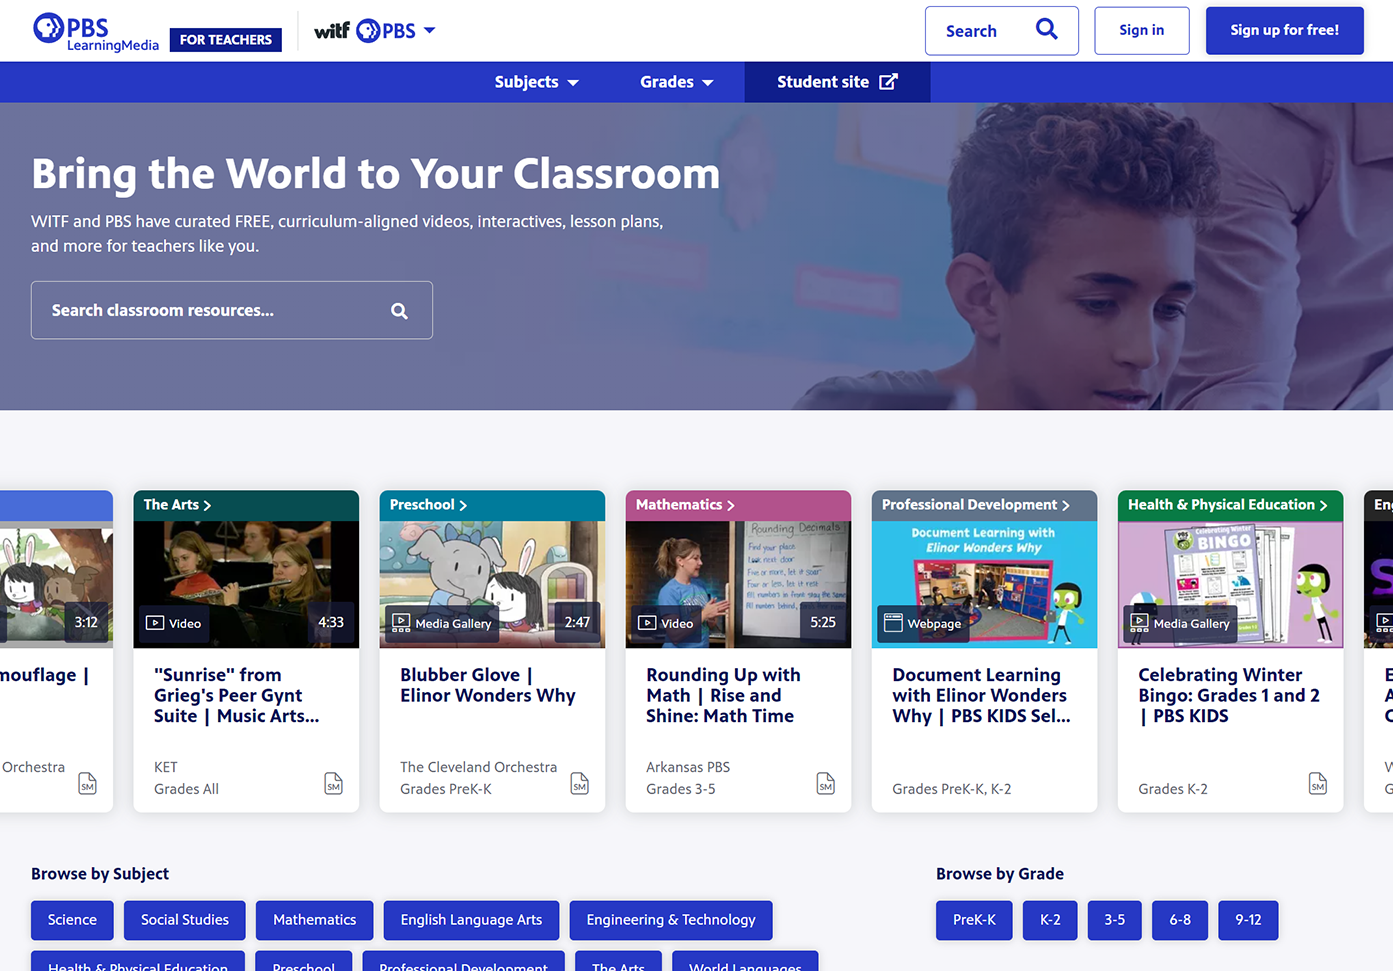The width and height of the screenshot is (1393, 971).
Task: Click support materials icon on Winter Bingo card
Action: pos(1317,783)
